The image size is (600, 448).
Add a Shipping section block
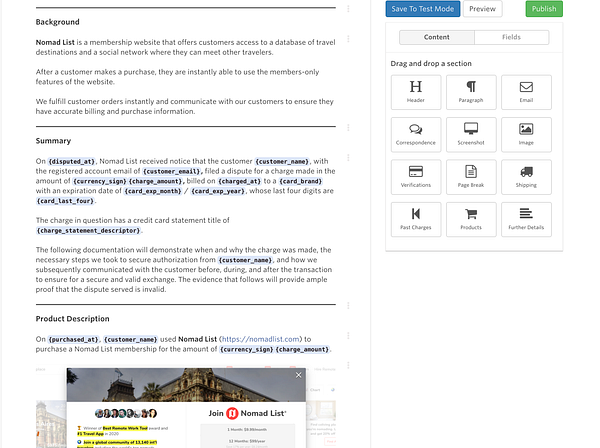[526, 177]
